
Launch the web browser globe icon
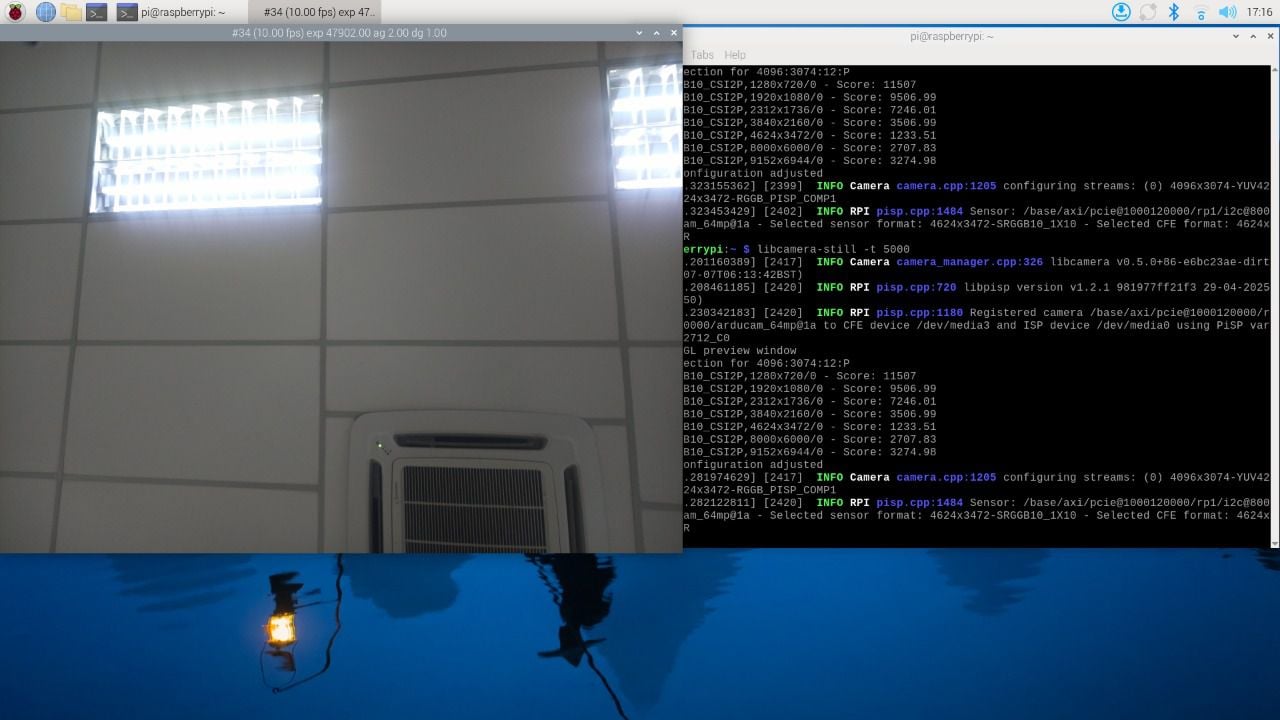point(45,12)
